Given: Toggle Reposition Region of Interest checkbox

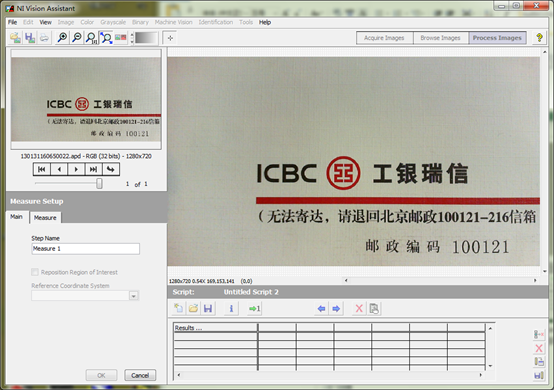Looking at the screenshot, I should (x=35, y=272).
